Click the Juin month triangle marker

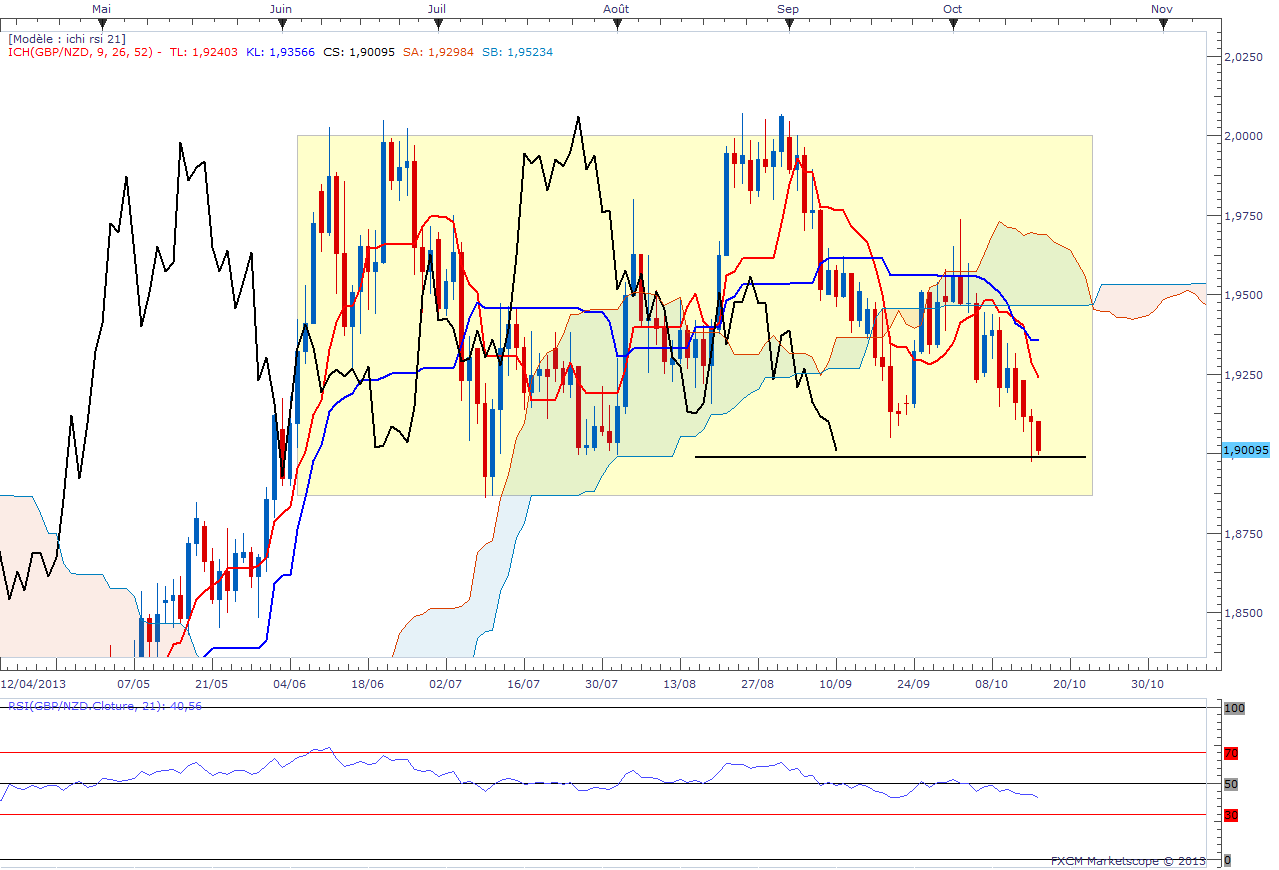[281, 23]
